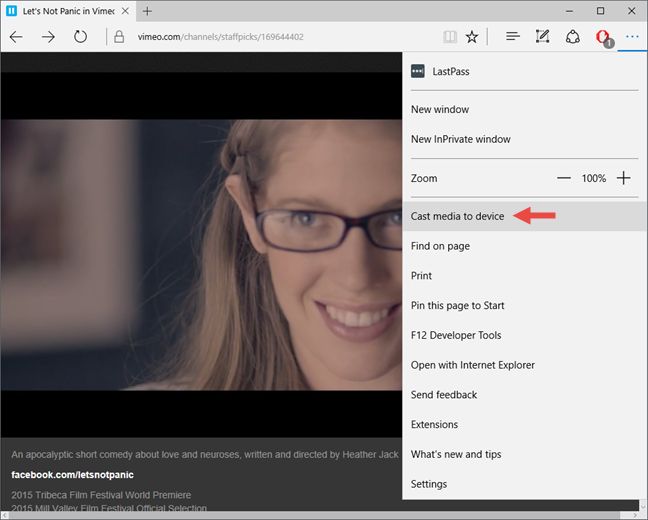Viewport: 648px width, 520px height.
Task: Make a Web Note pen icon
Action: coord(542,37)
